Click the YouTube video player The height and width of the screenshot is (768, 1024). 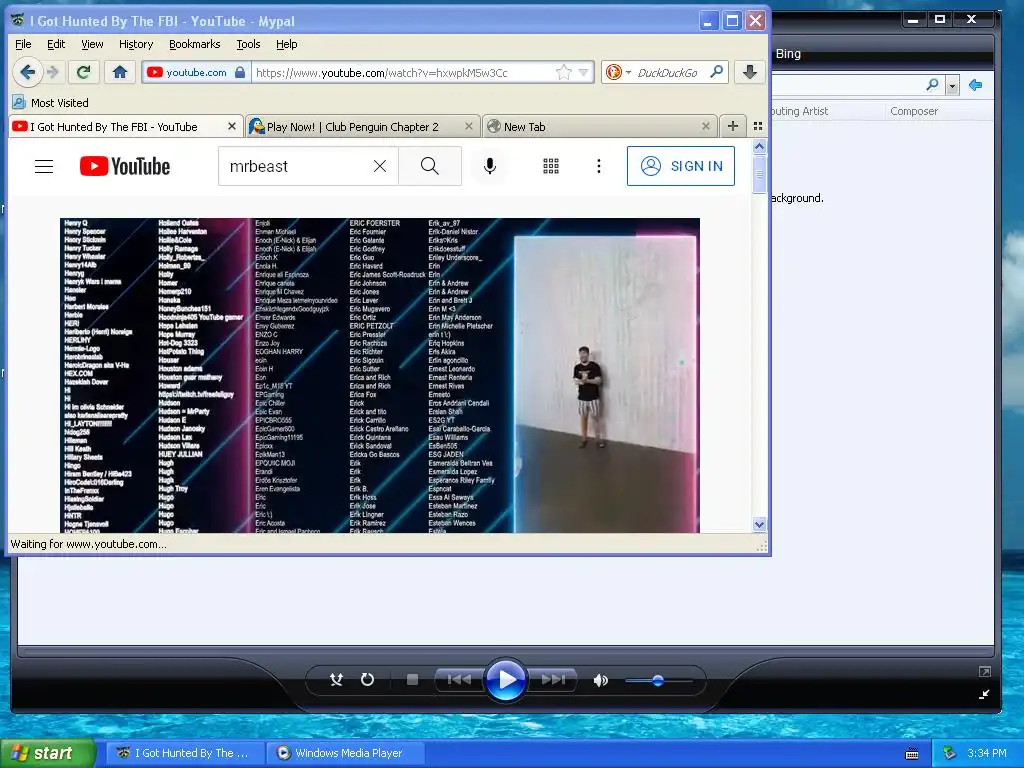379,376
